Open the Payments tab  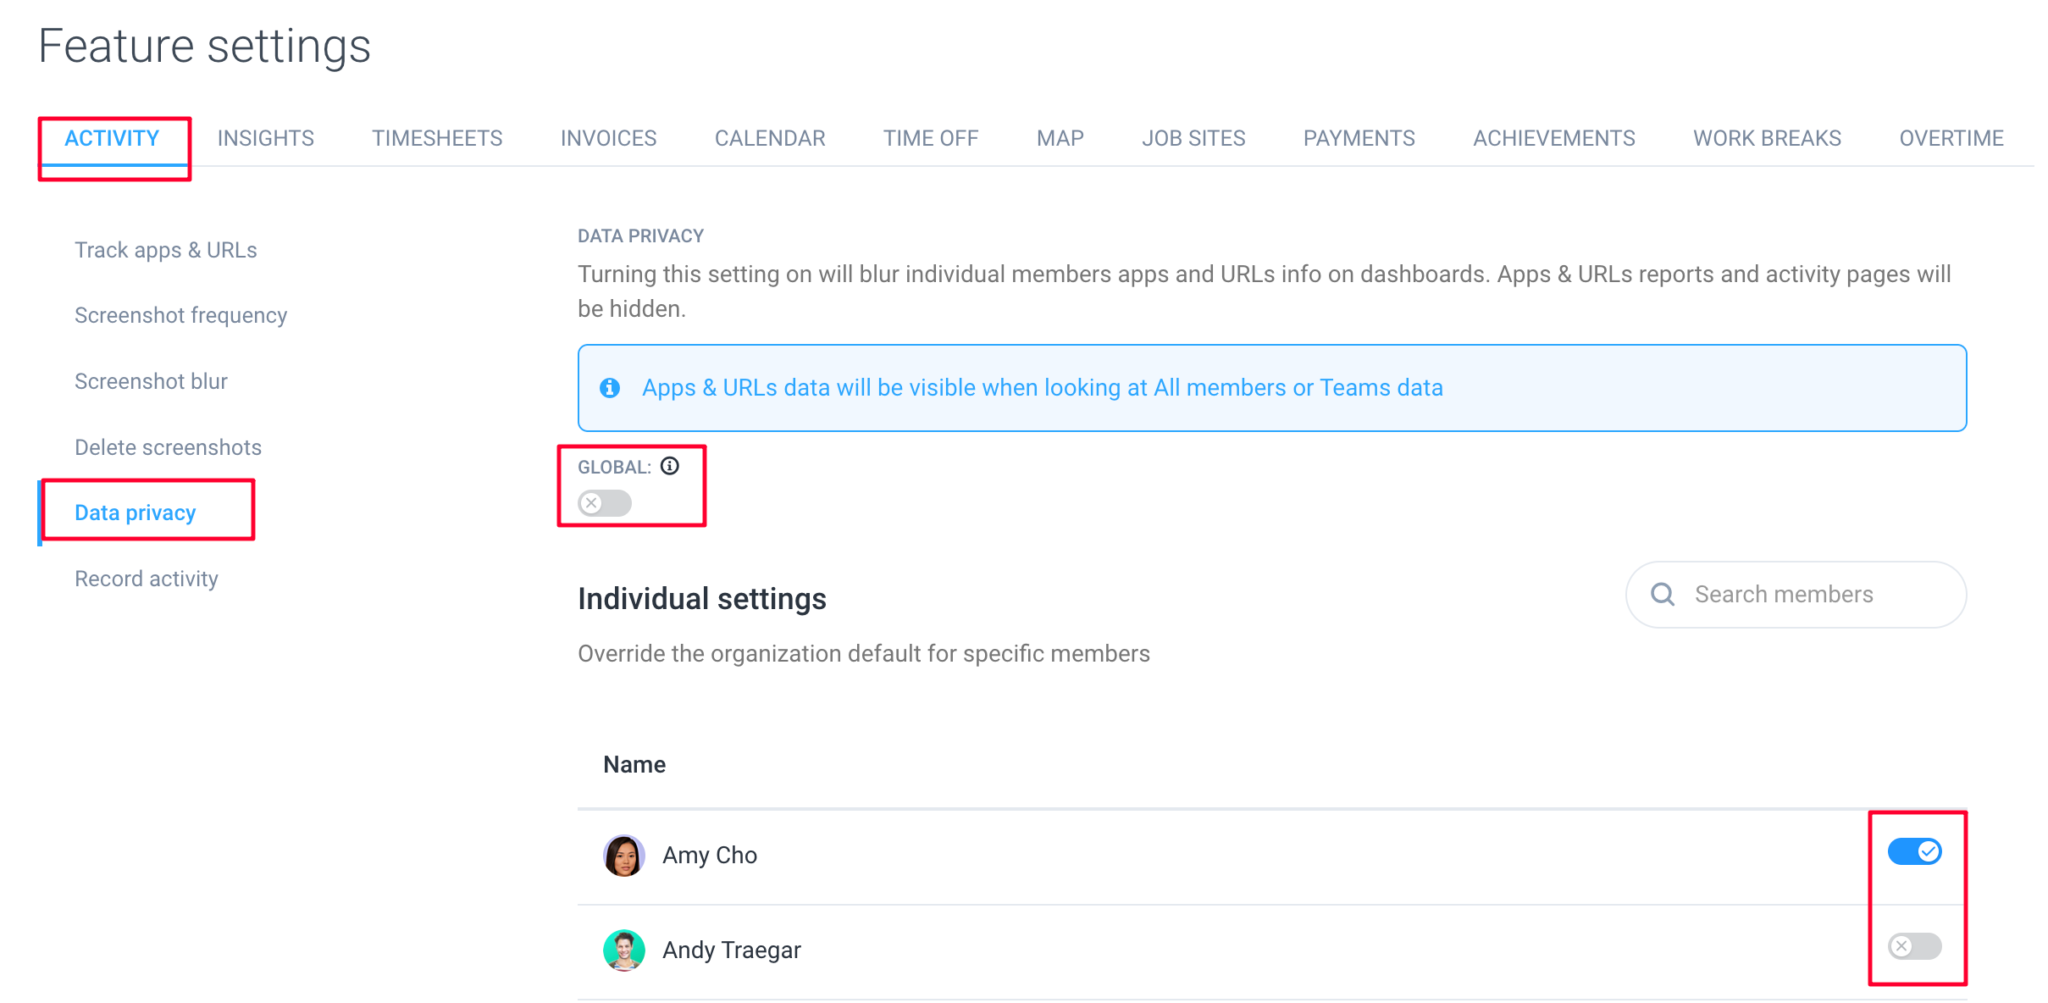(x=1358, y=138)
